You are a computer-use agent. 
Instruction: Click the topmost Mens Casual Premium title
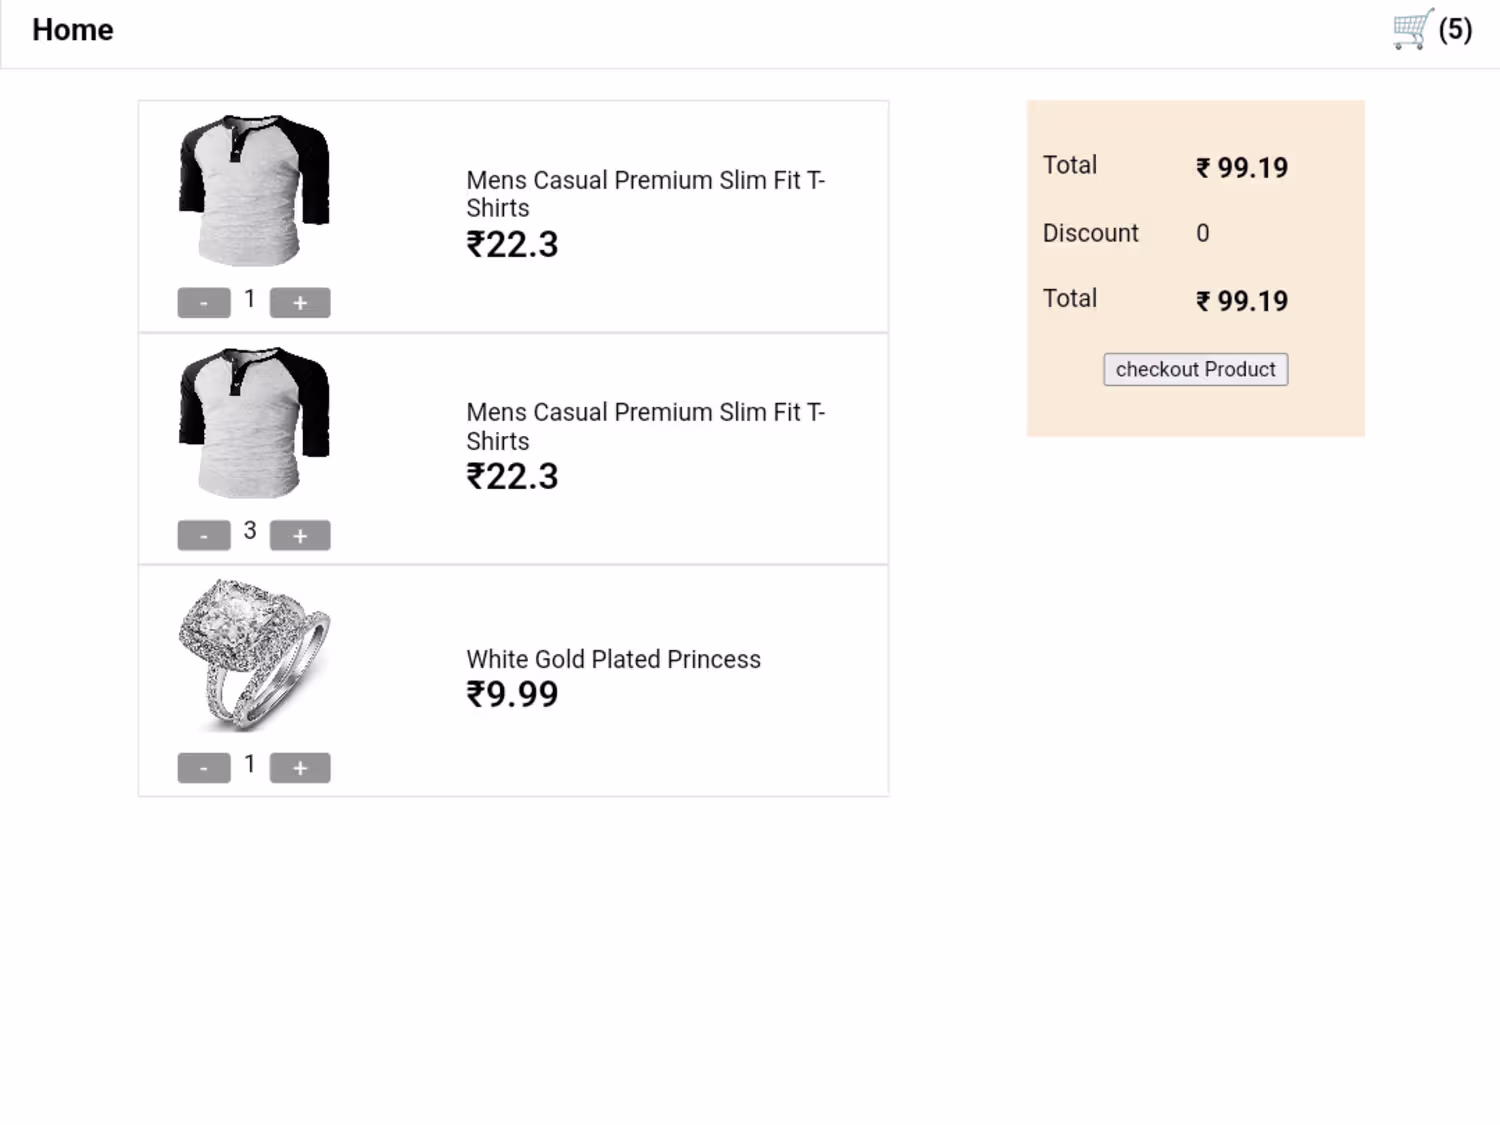coord(645,194)
